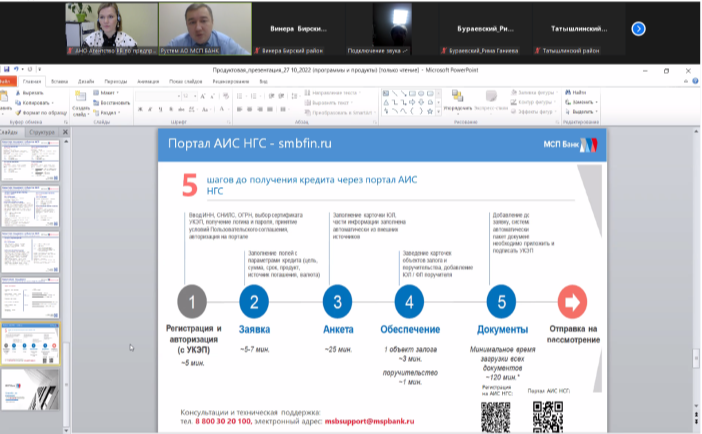
Task: Select the Oval shape in shapes gallery
Action: coord(421,94)
